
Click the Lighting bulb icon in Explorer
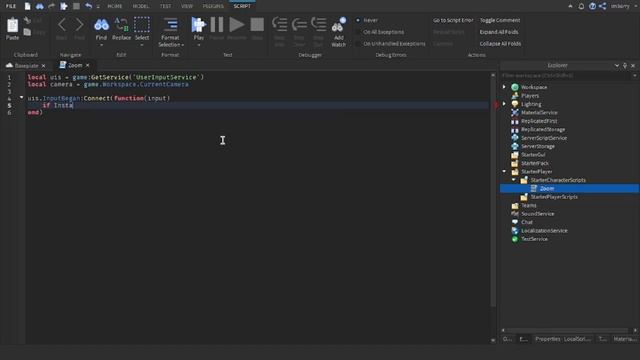click(515, 104)
